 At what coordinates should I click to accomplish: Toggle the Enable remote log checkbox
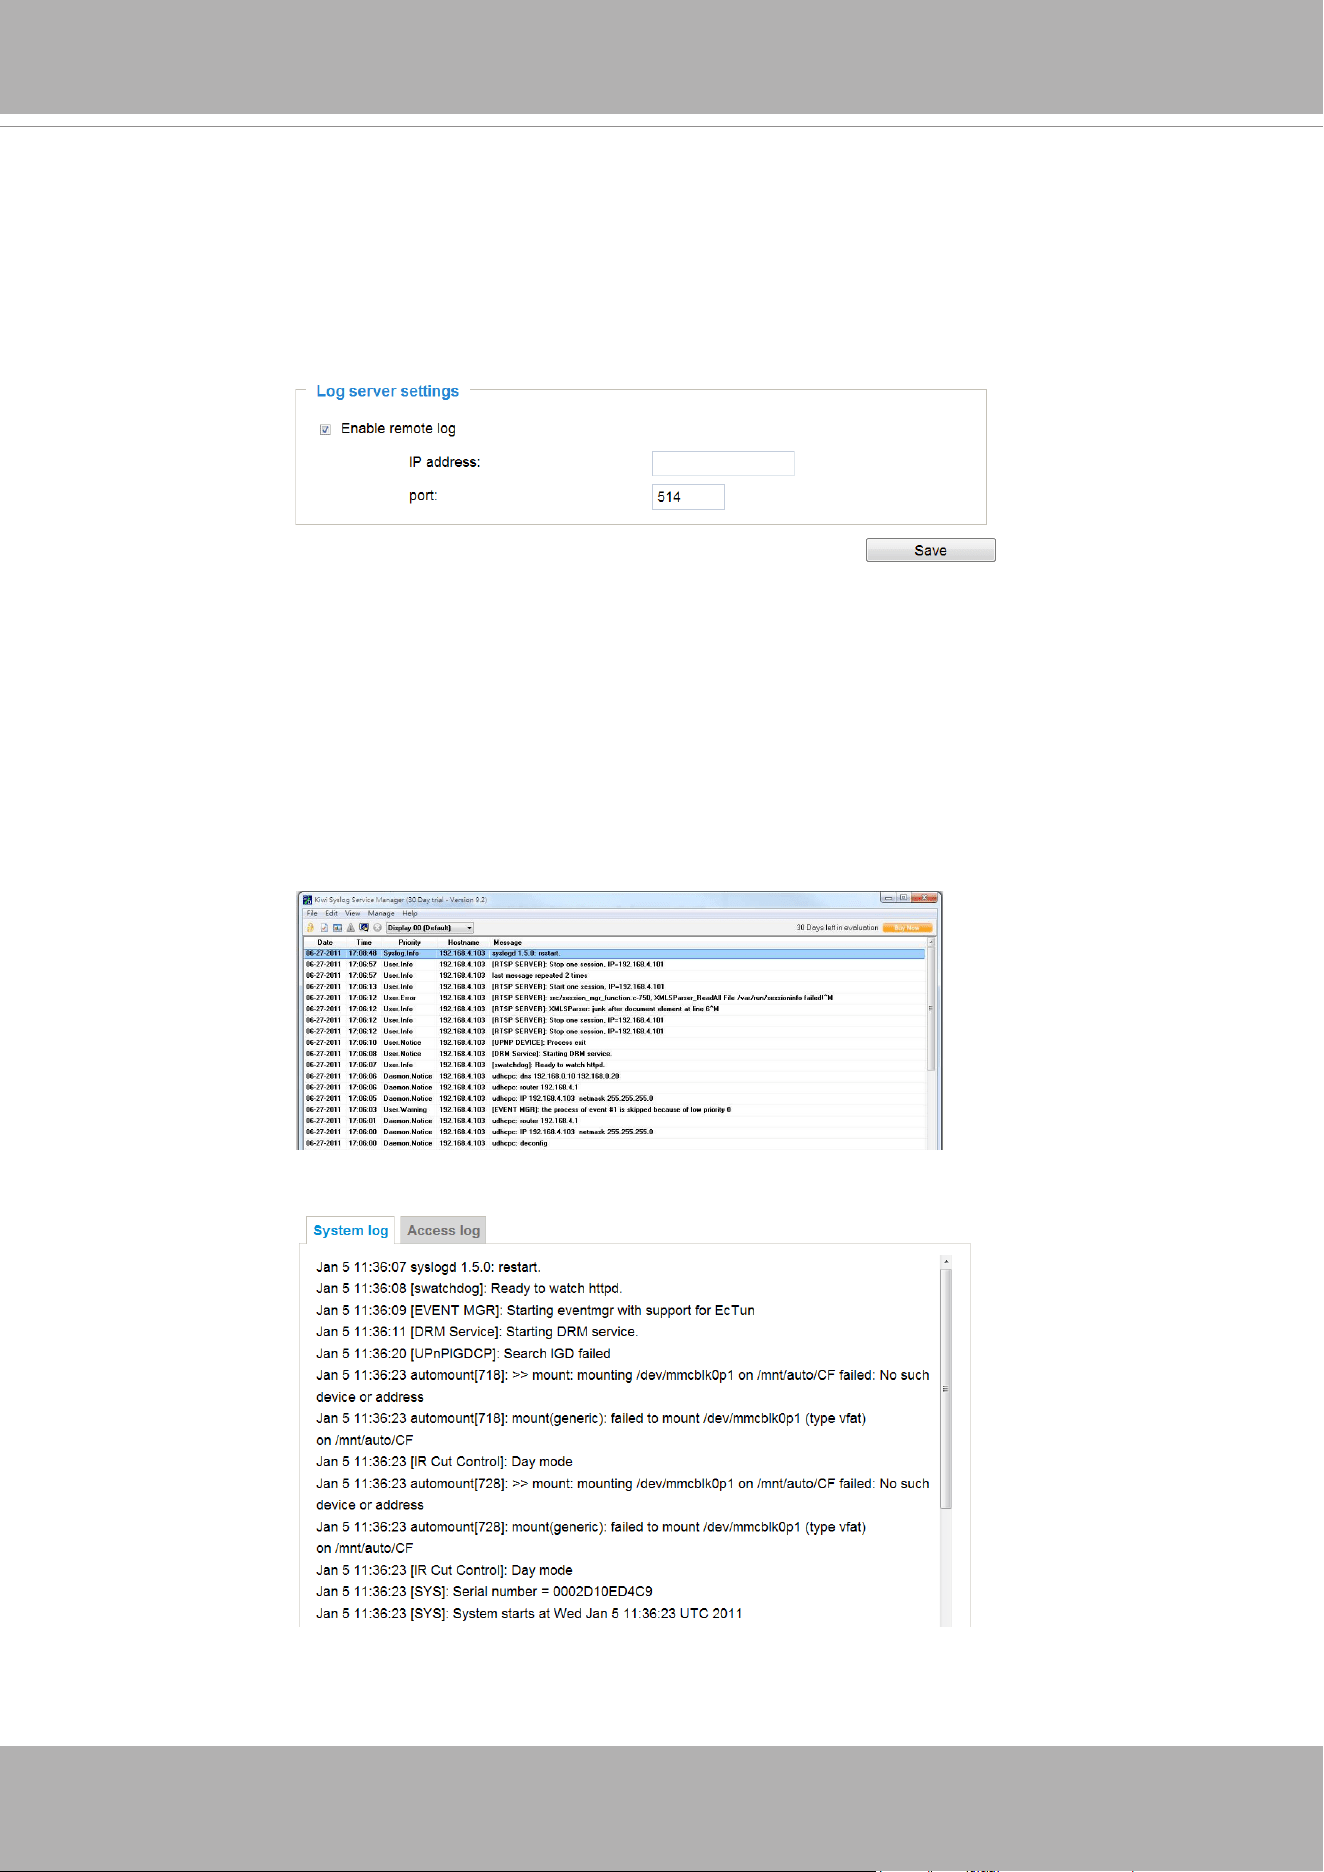325,429
